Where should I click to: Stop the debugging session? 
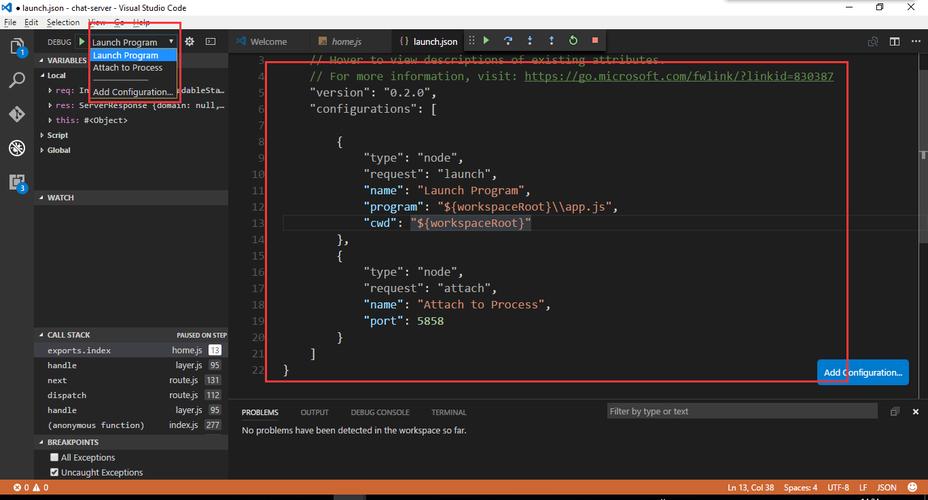(x=595, y=40)
